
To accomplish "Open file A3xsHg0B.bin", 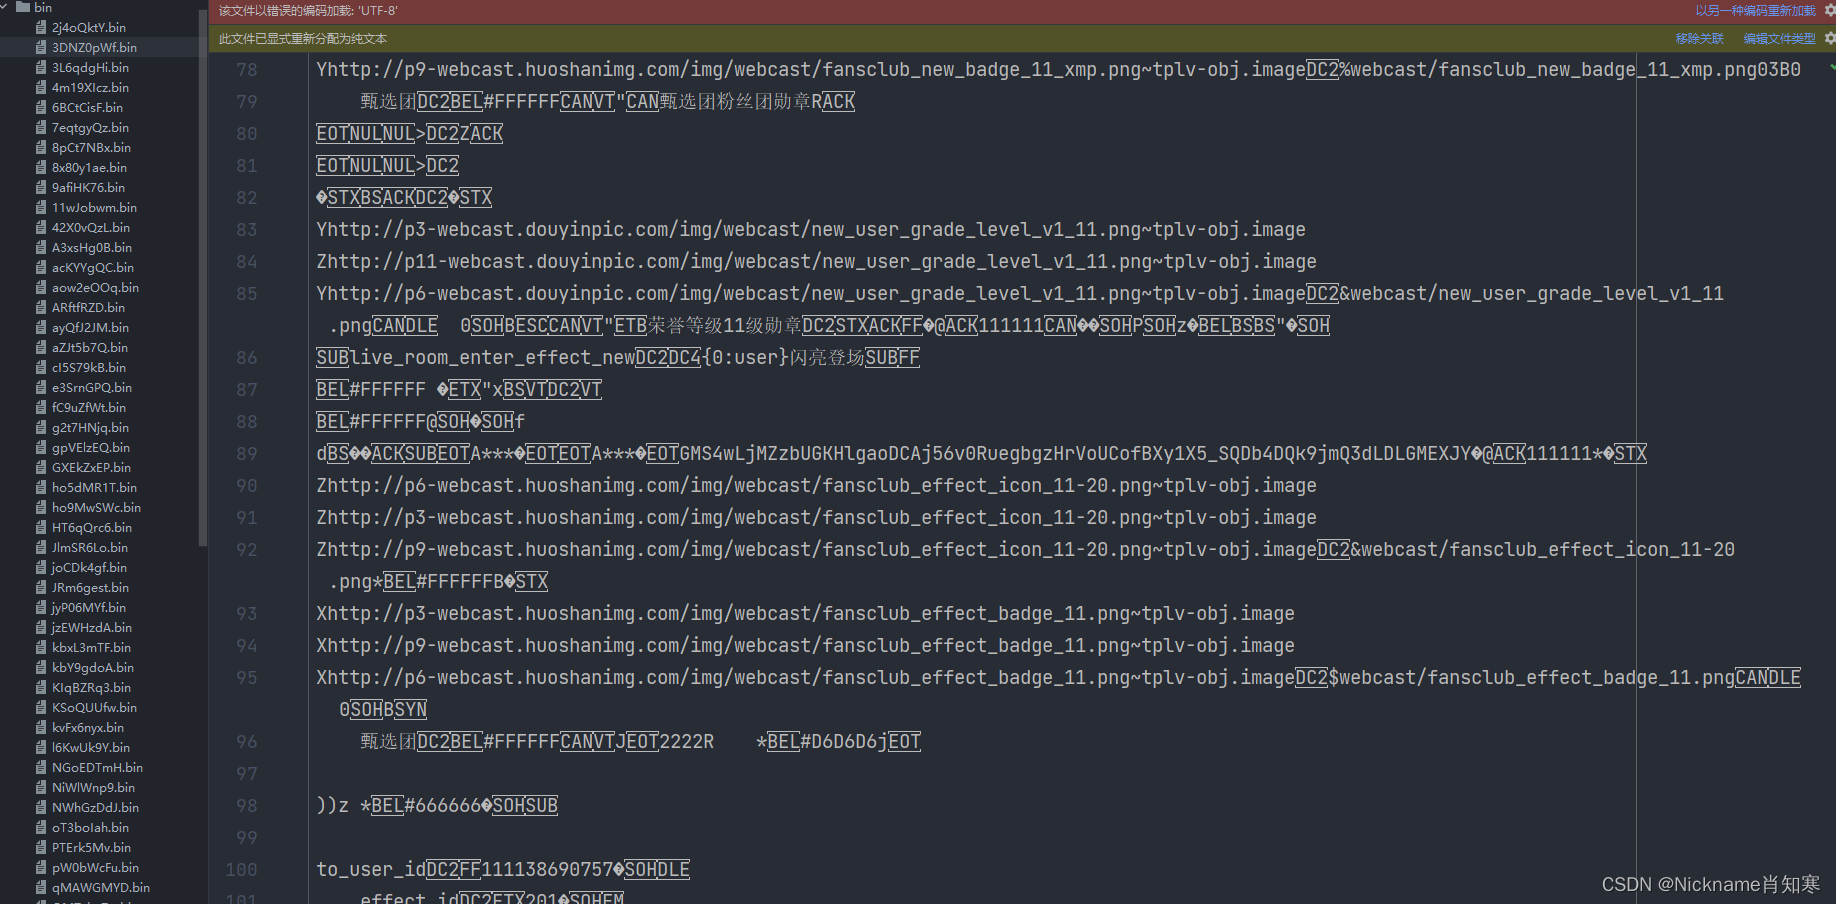I will coord(91,247).
